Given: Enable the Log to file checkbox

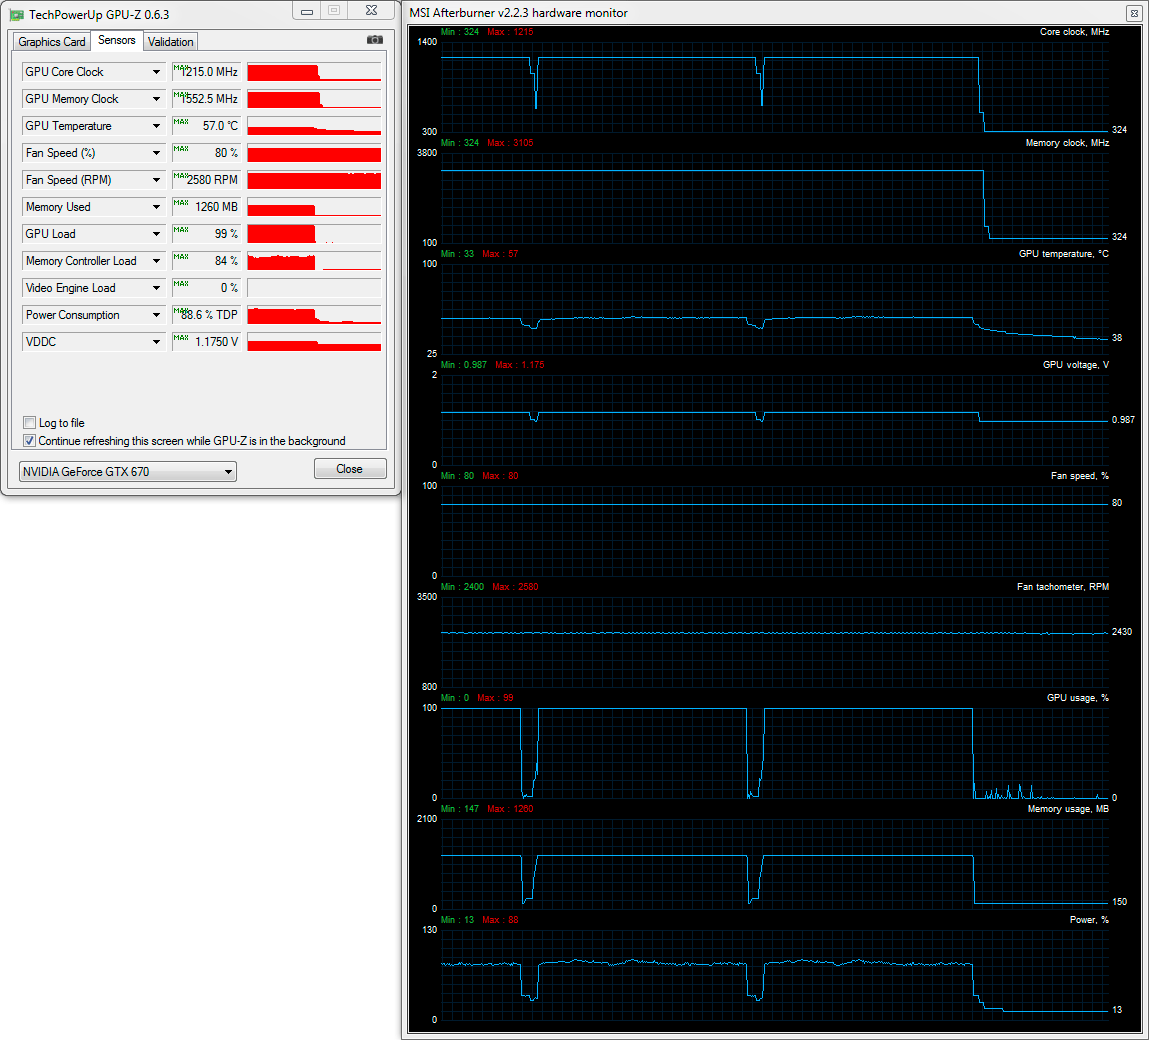Looking at the screenshot, I should [30, 423].
